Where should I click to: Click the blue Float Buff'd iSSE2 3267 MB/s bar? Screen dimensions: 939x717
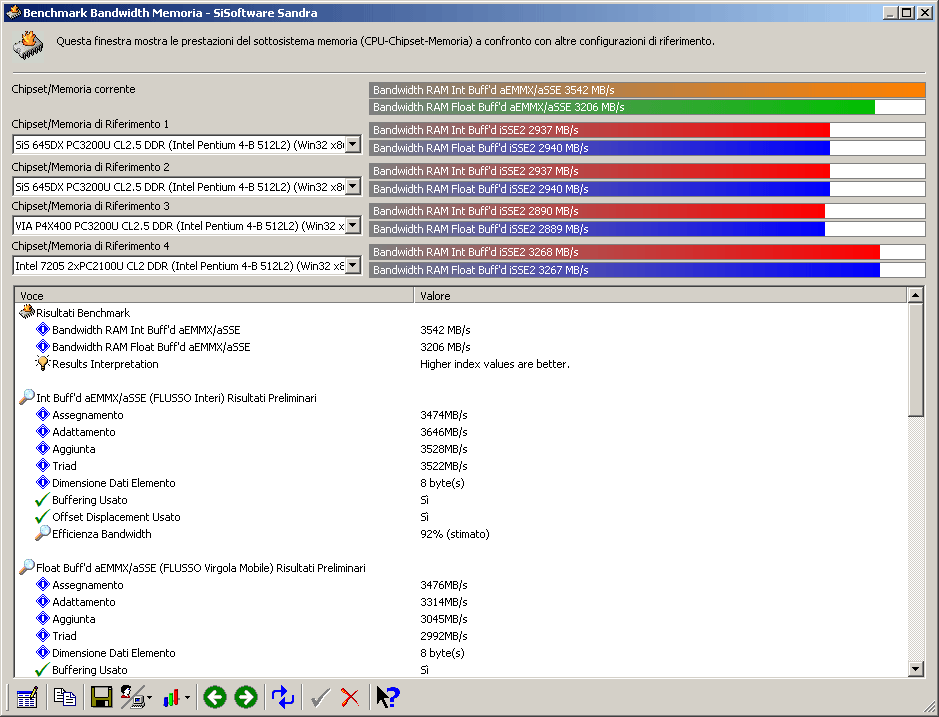coord(647,270)
